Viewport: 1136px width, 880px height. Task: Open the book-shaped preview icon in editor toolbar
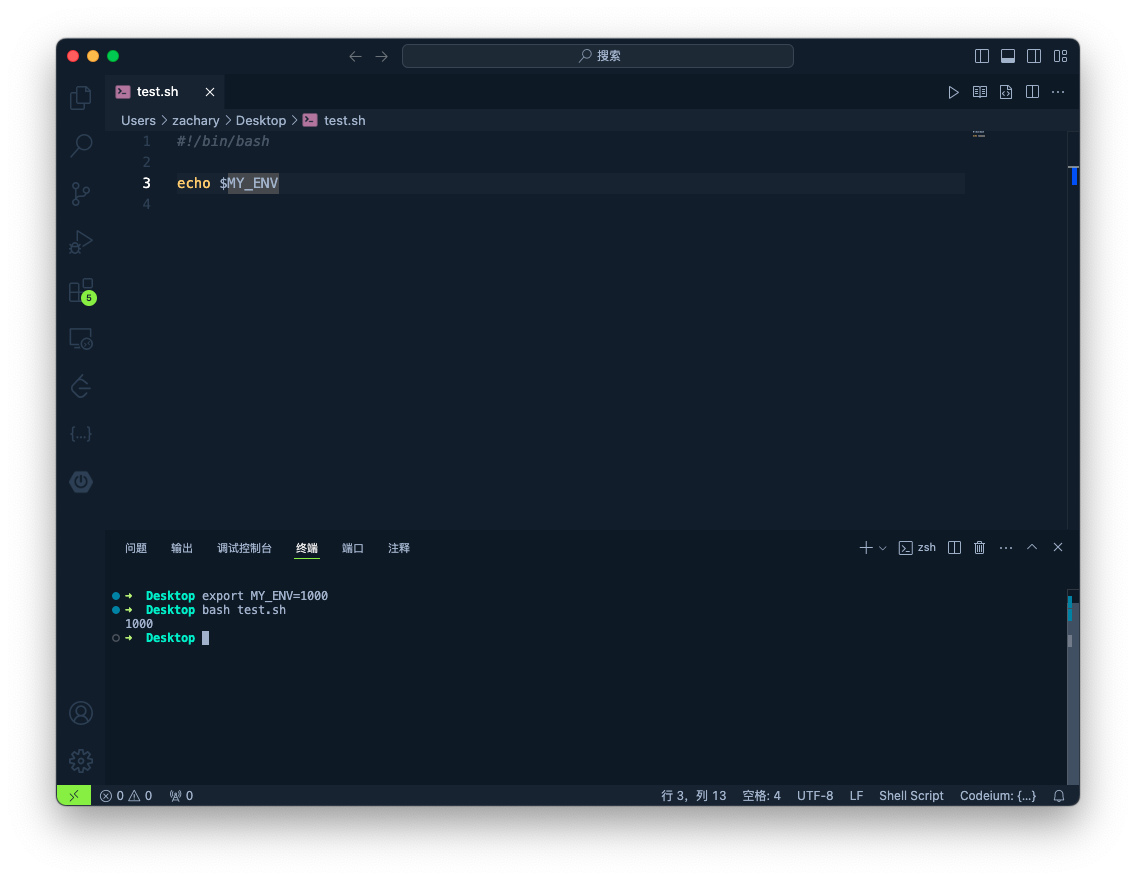(980, 92)
